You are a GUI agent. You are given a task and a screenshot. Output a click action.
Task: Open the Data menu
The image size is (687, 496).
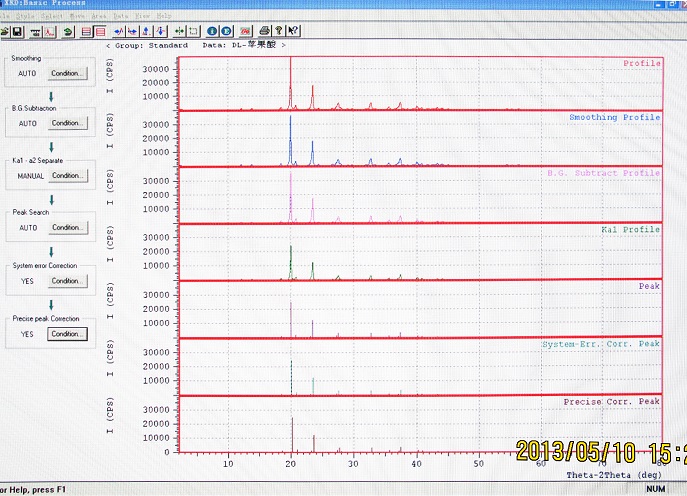(x=120, y=16)
